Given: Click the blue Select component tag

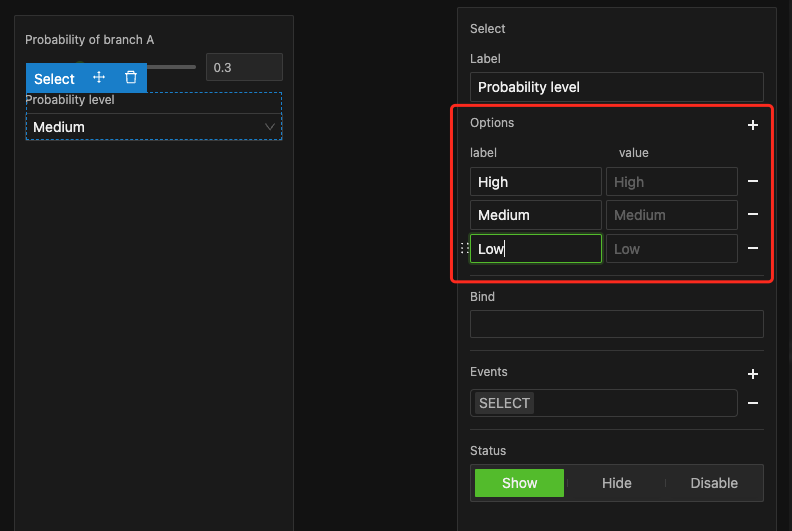Looking at the screenshot, I should click(x=54, y=79).
